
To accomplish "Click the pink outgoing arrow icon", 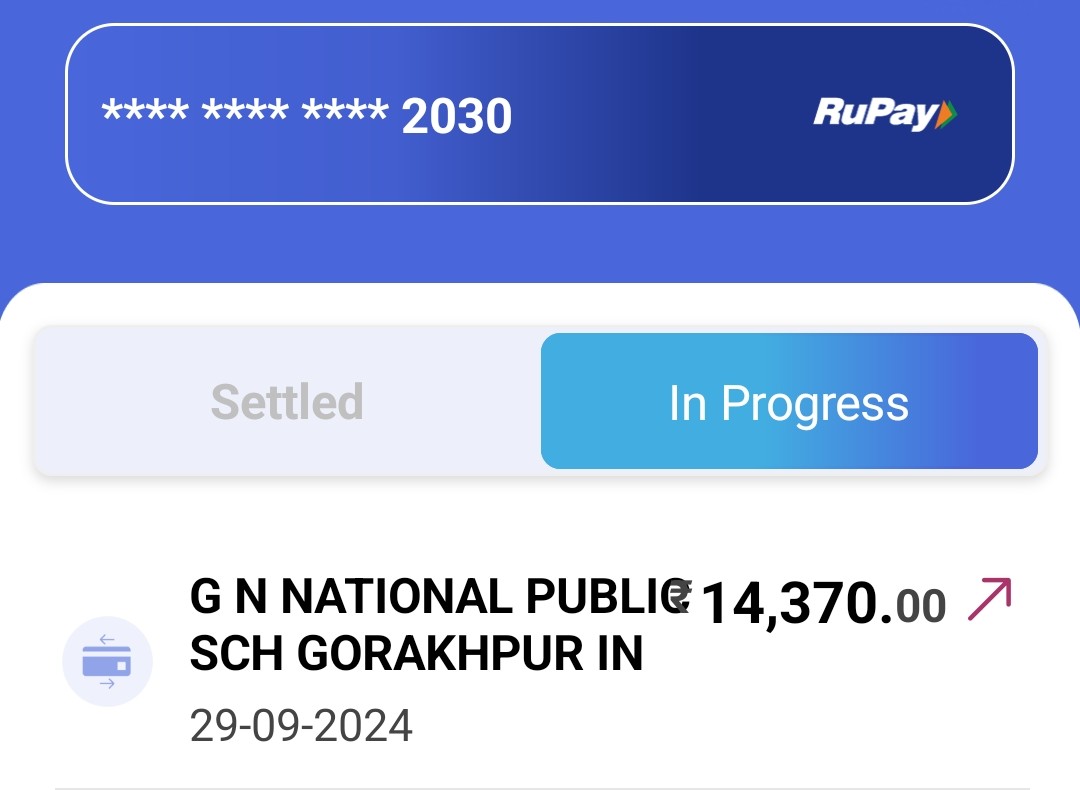I will pyautogui.click(x=989, y=599).
